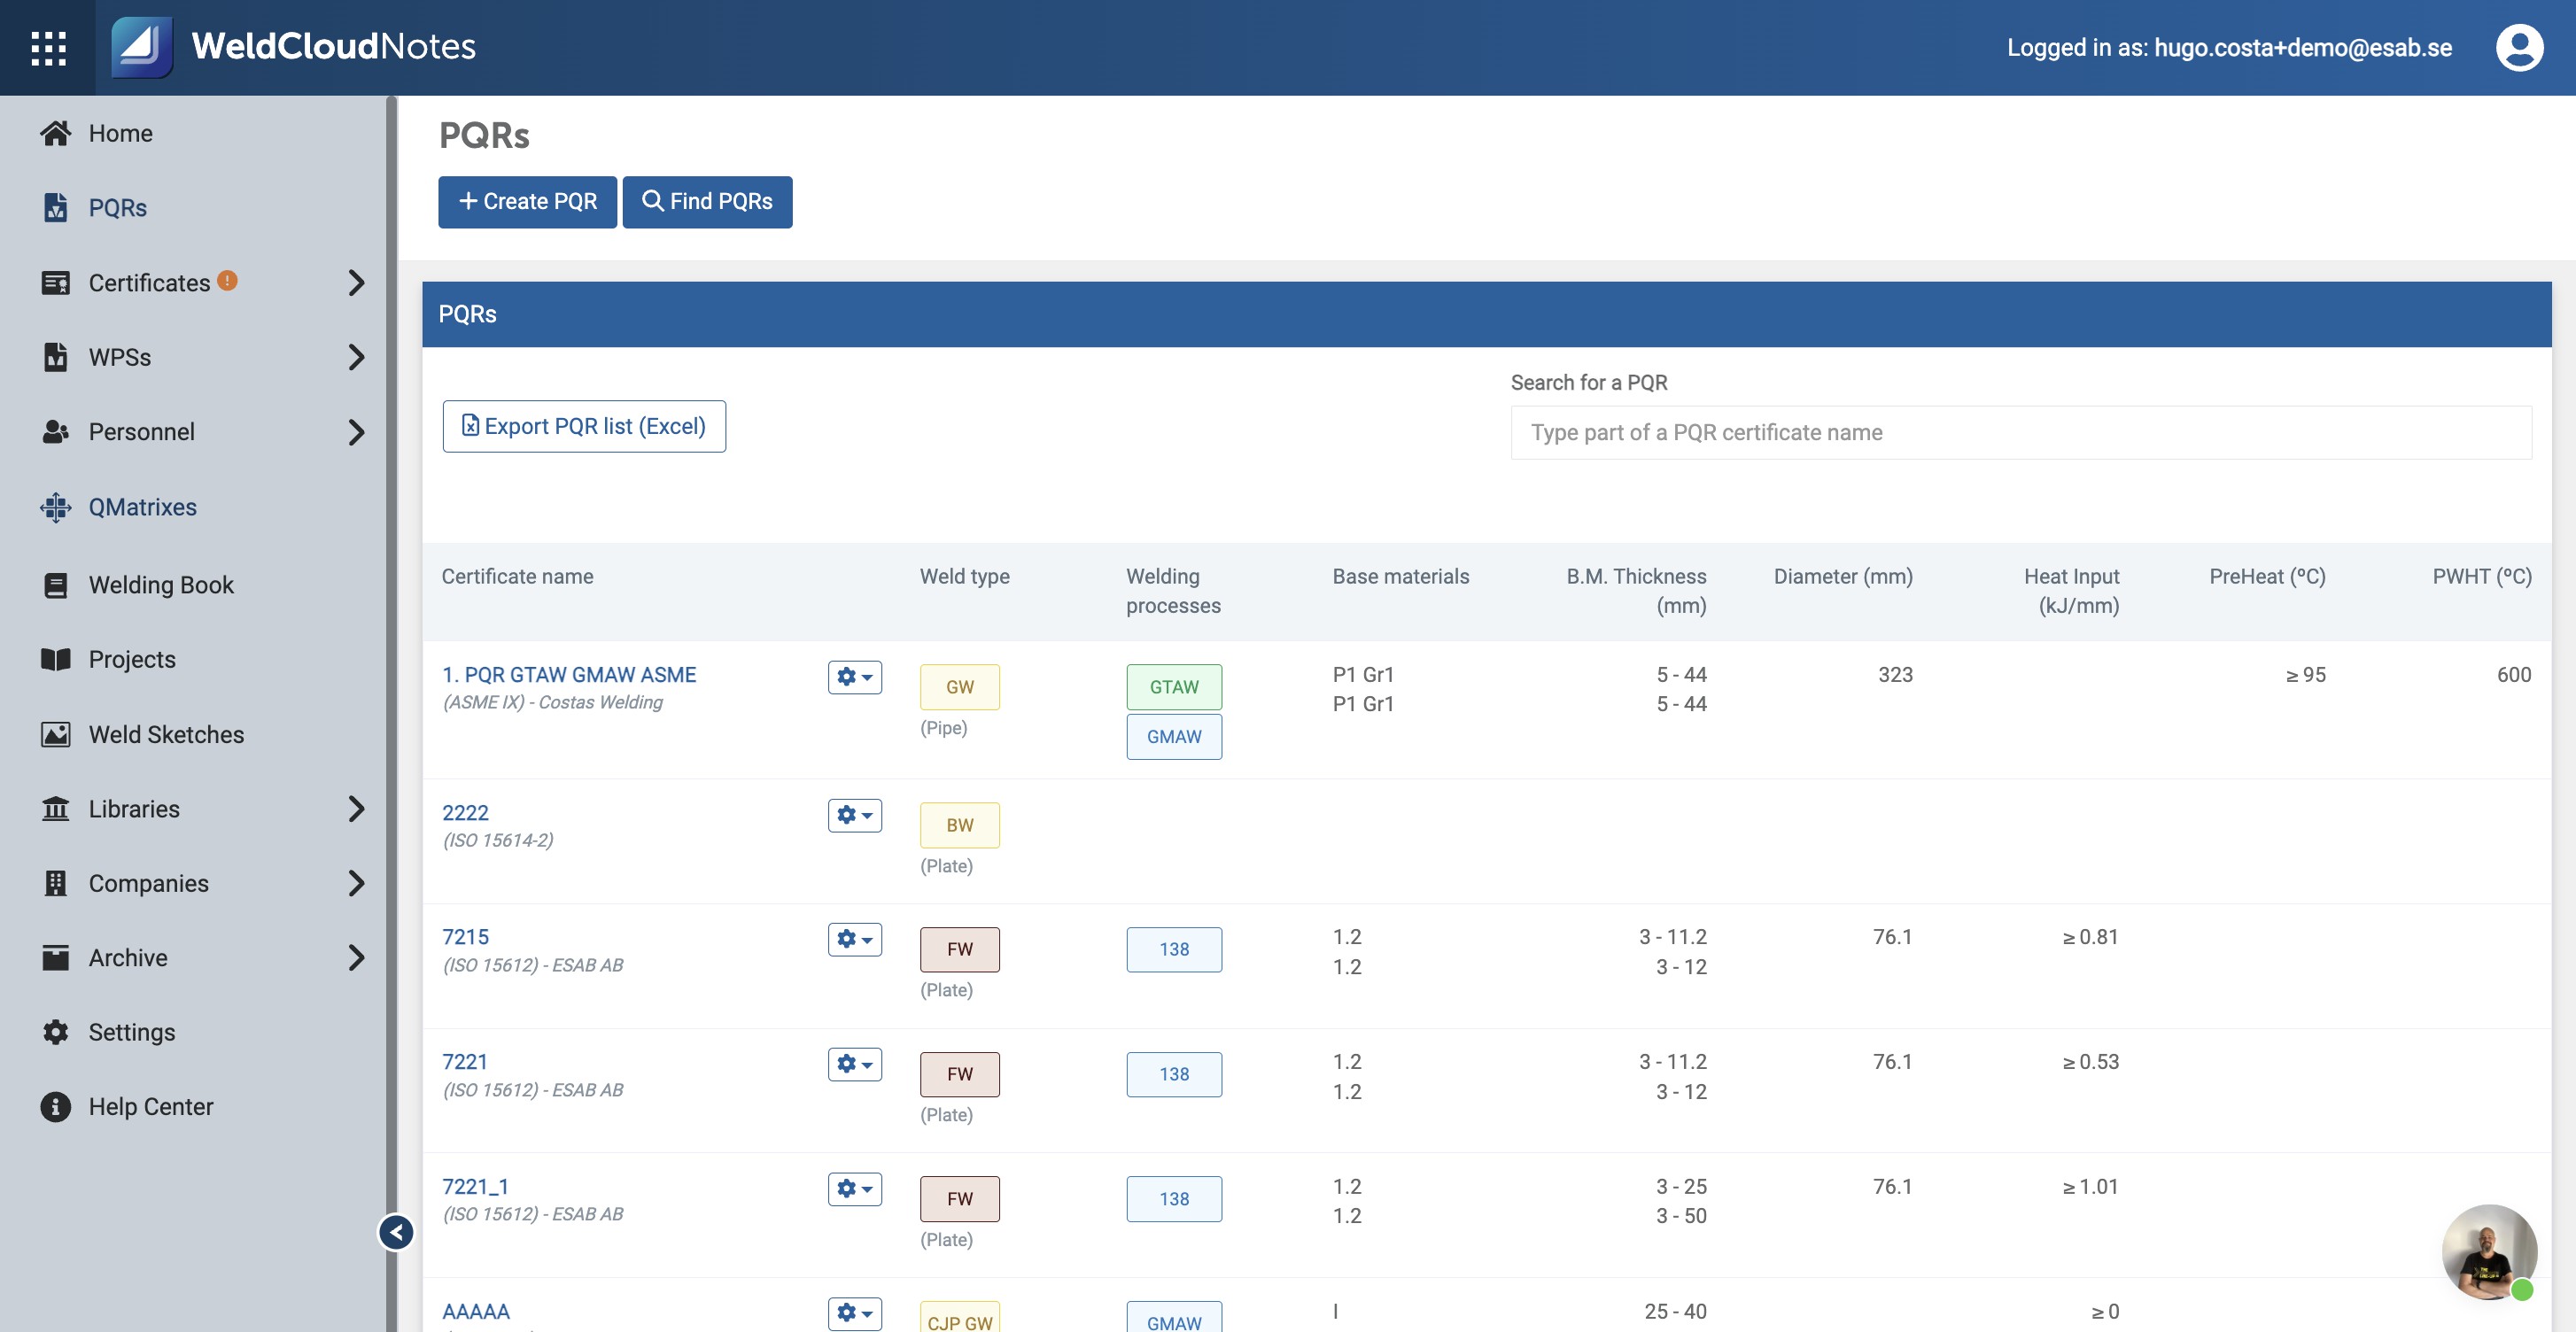This screenshot has width=2576, height=1332.
Task: Open gear dropdown for PQR 7215
Action: [x=854, y=939]
